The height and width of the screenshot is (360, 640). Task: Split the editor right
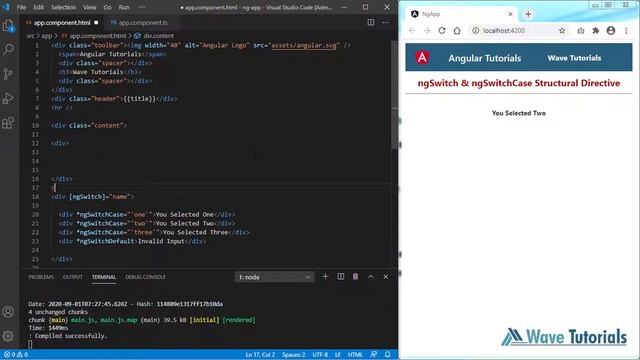371,22
